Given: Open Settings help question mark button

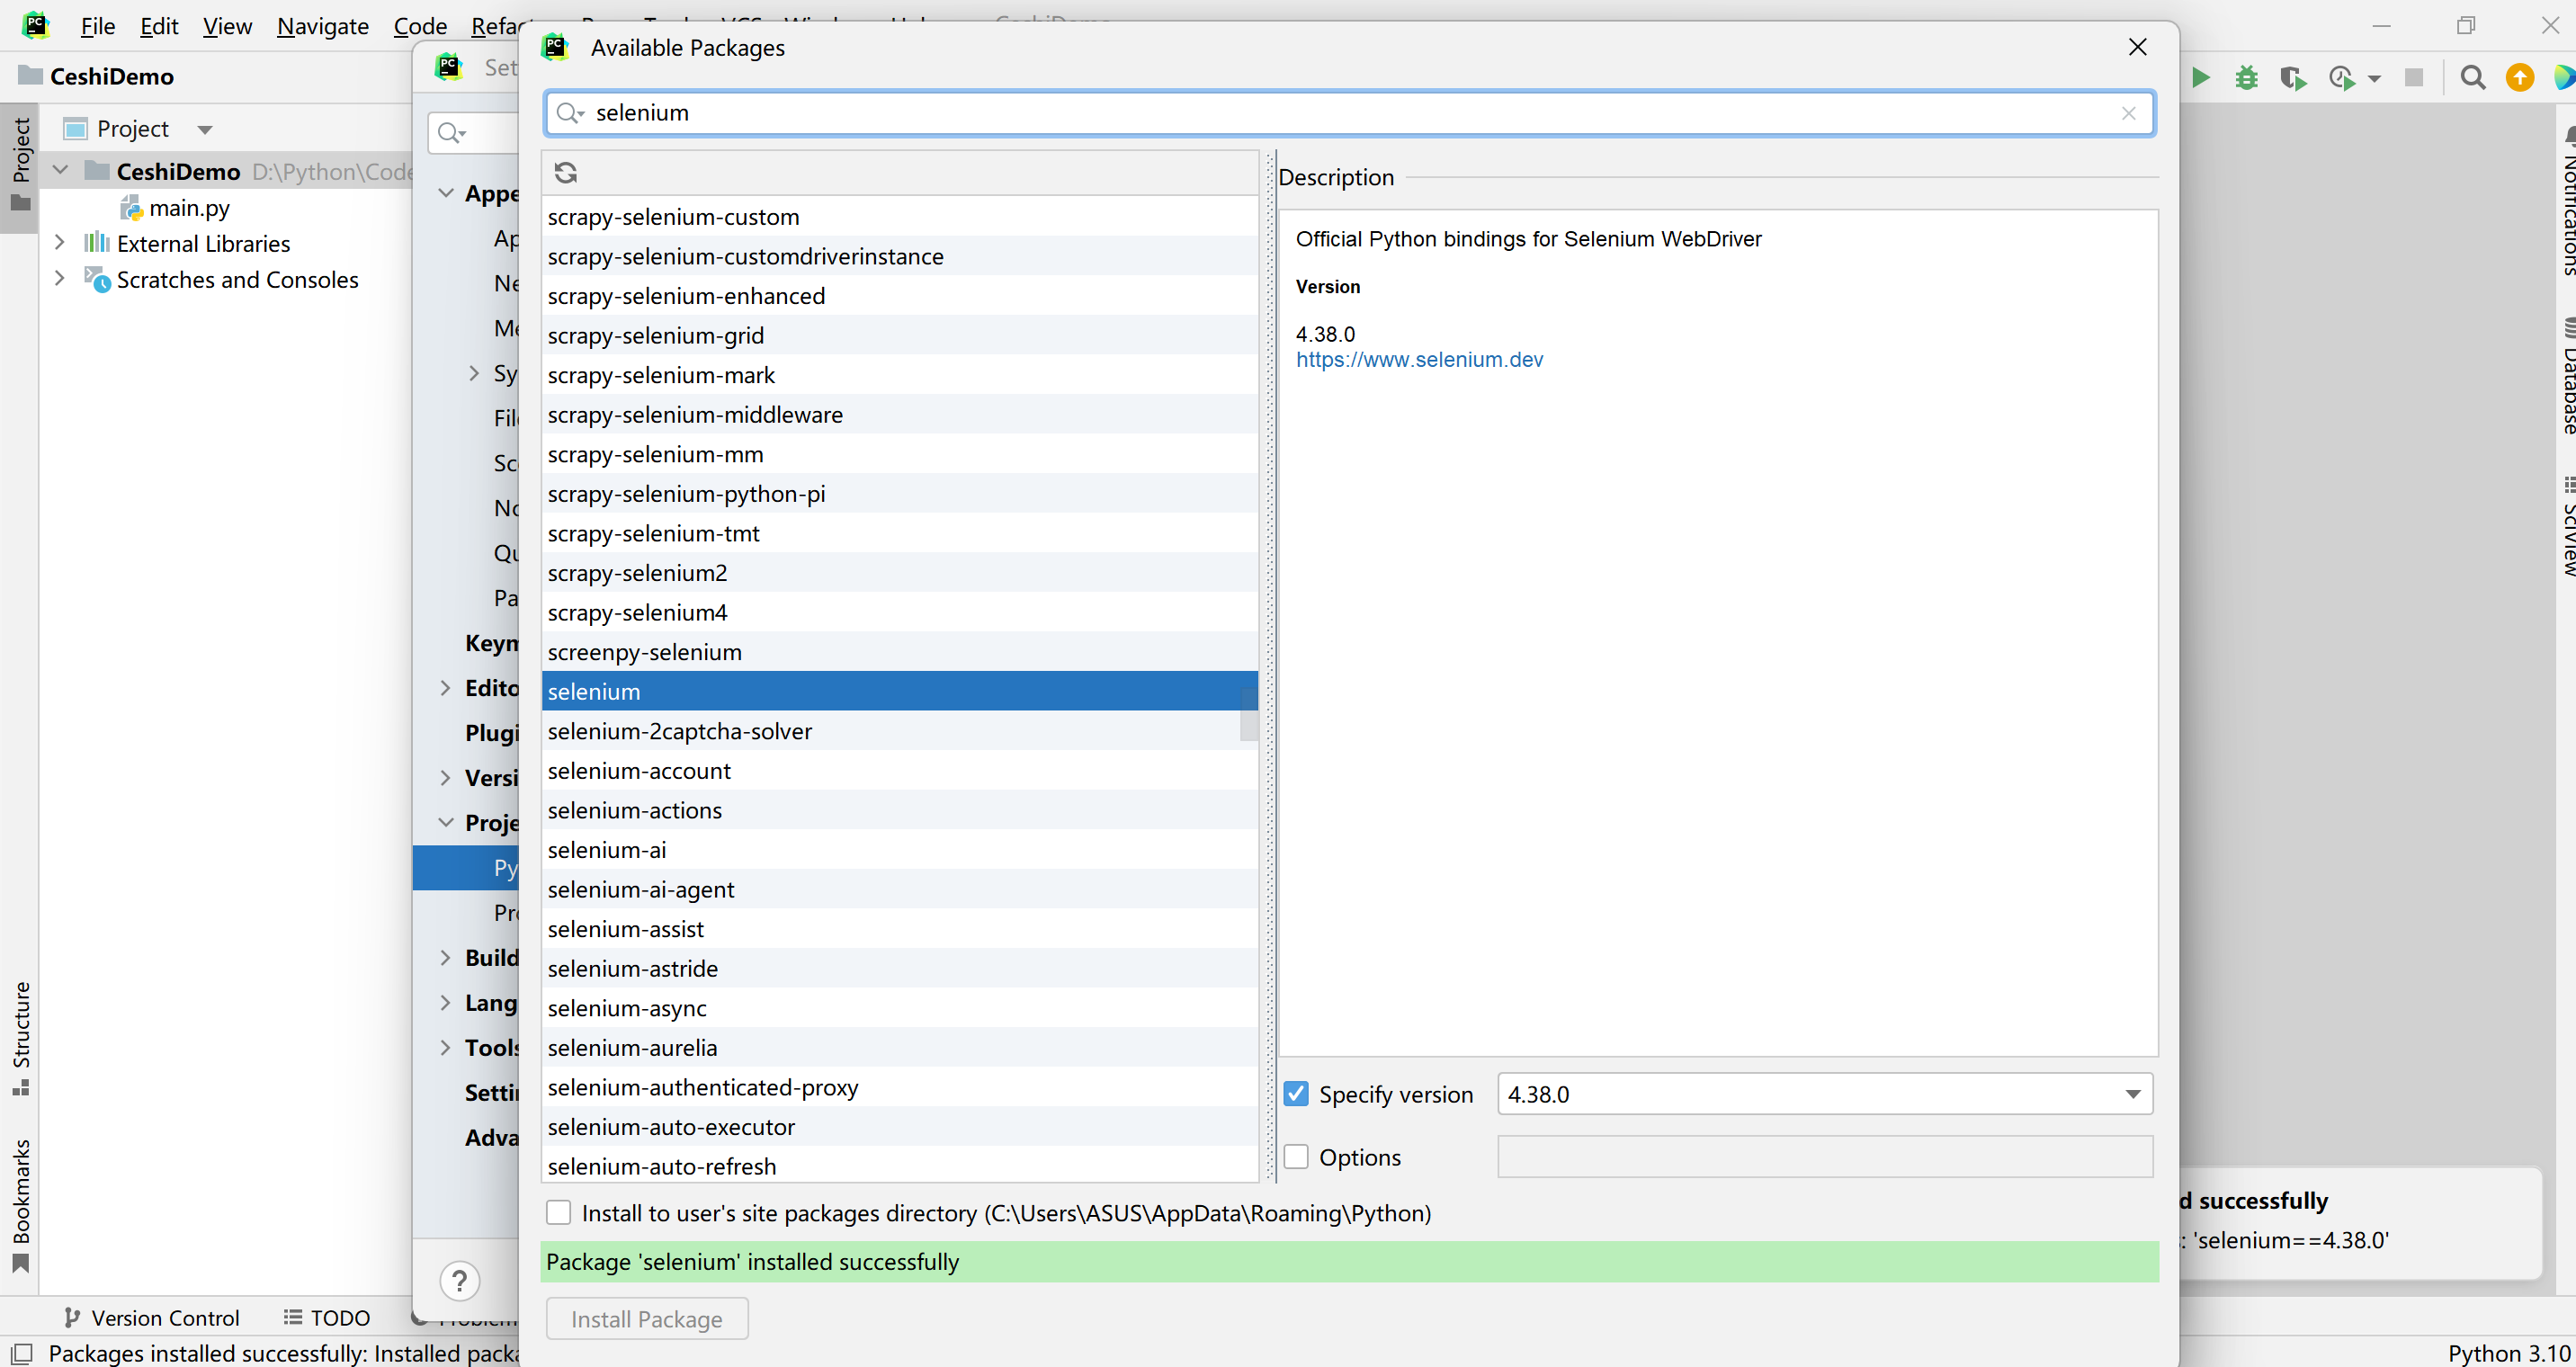Looking at the screenshot, I should click(460, 1281).
